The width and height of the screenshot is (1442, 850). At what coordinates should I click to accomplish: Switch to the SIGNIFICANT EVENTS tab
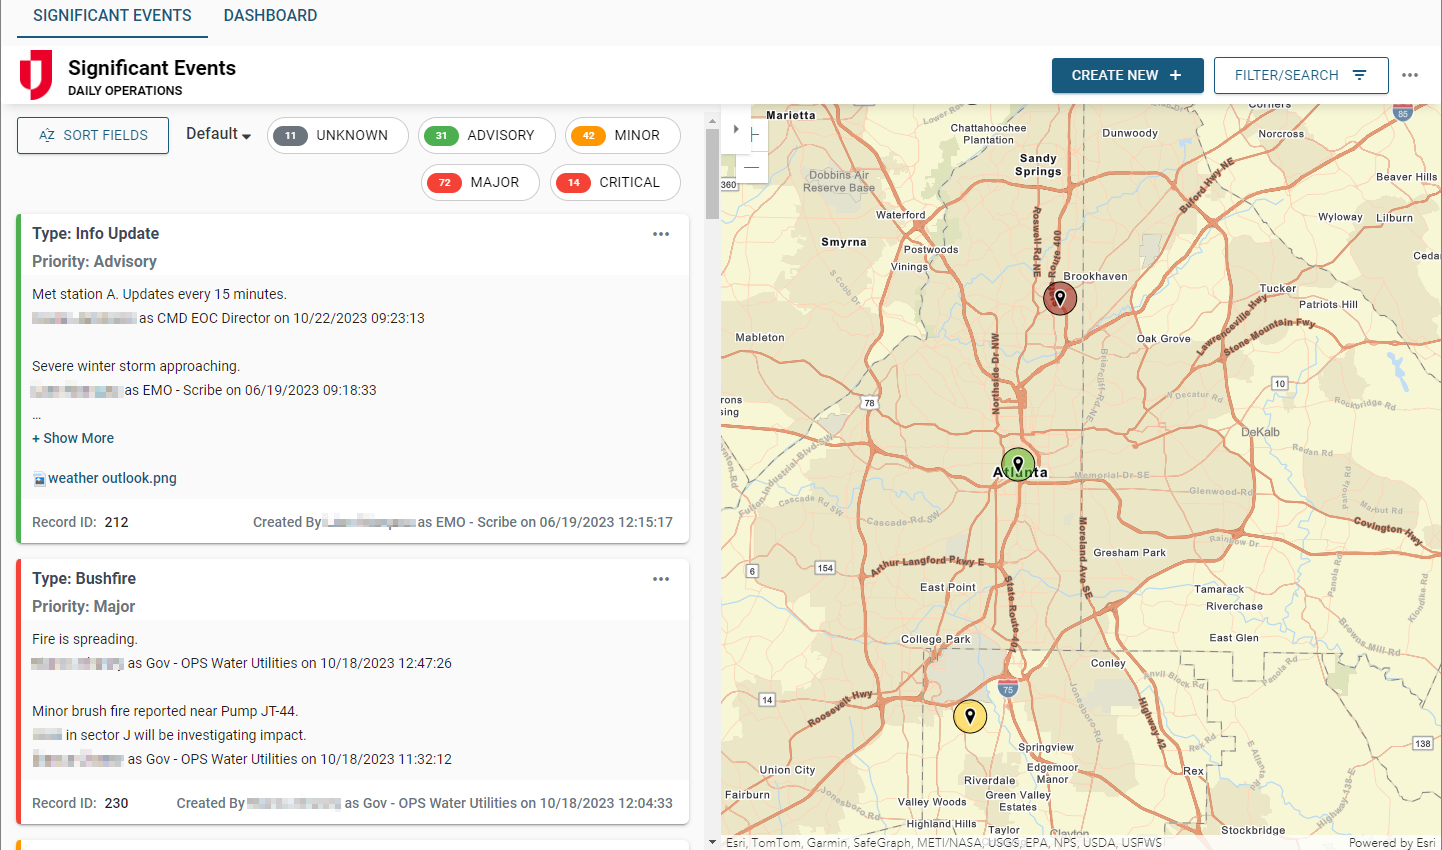tap(111, 16)
